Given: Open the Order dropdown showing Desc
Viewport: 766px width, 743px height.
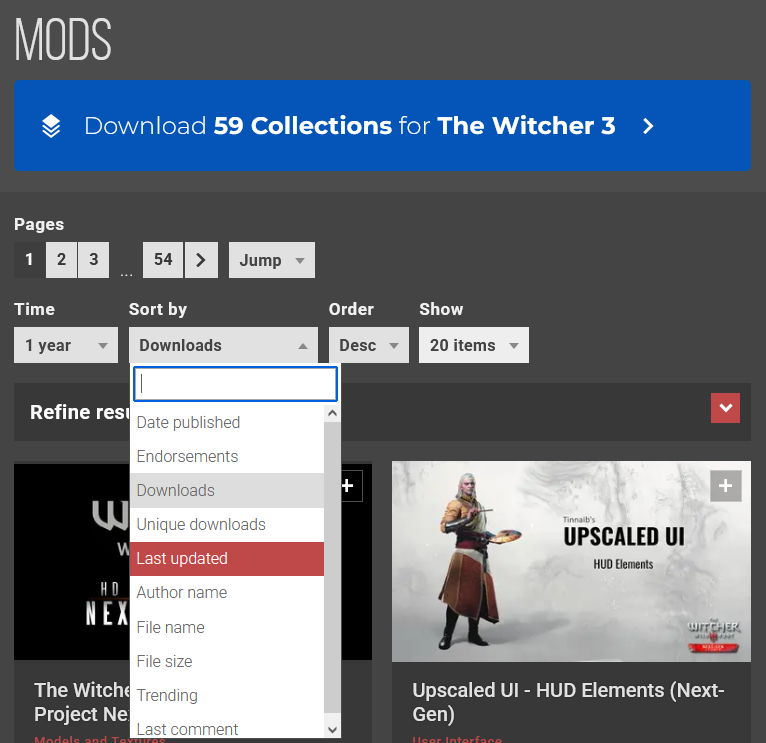Looking at the screenshot, I should [x=369, y=345].
